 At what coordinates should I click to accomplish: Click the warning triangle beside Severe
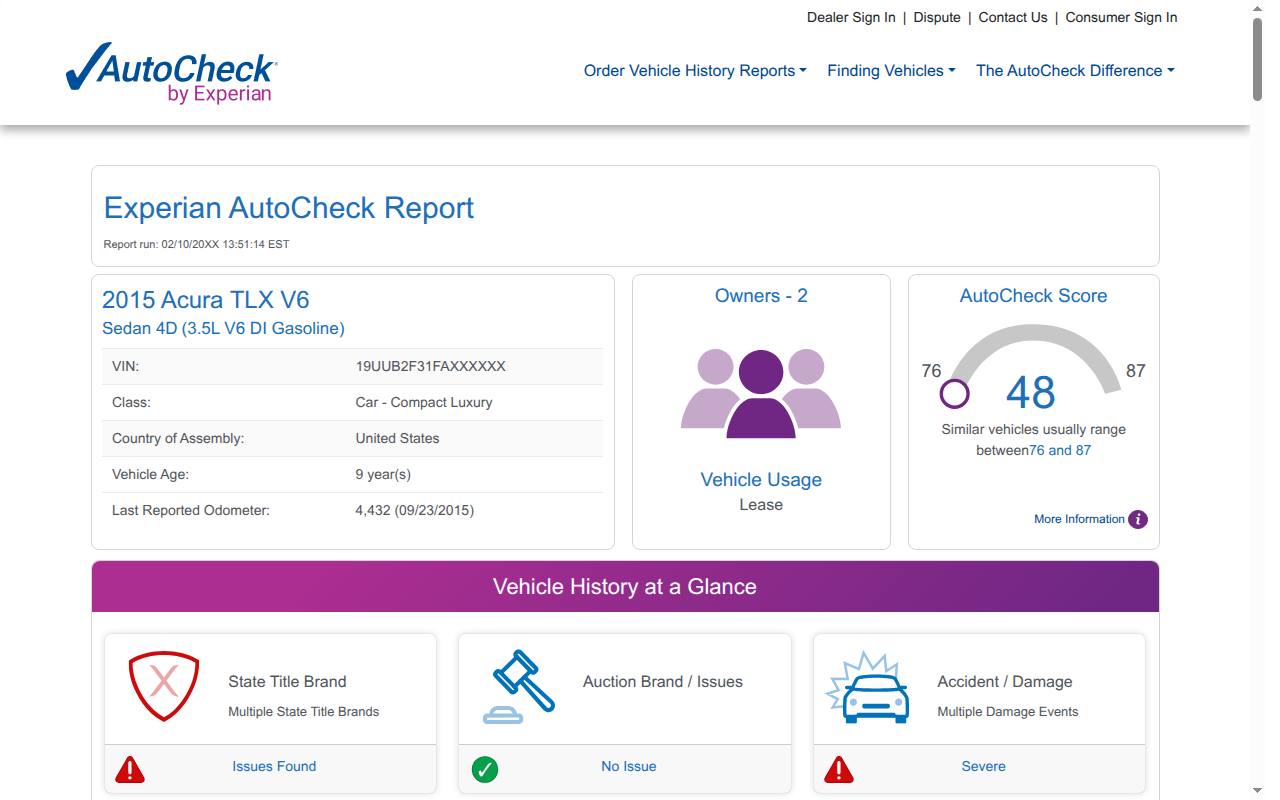(839, 769)
